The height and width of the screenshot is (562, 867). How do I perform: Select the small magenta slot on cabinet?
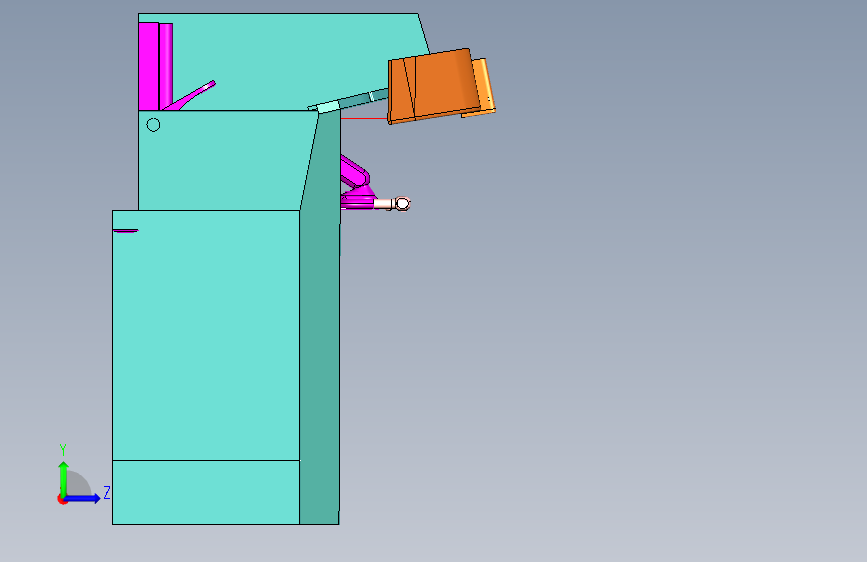pos(126,231)
